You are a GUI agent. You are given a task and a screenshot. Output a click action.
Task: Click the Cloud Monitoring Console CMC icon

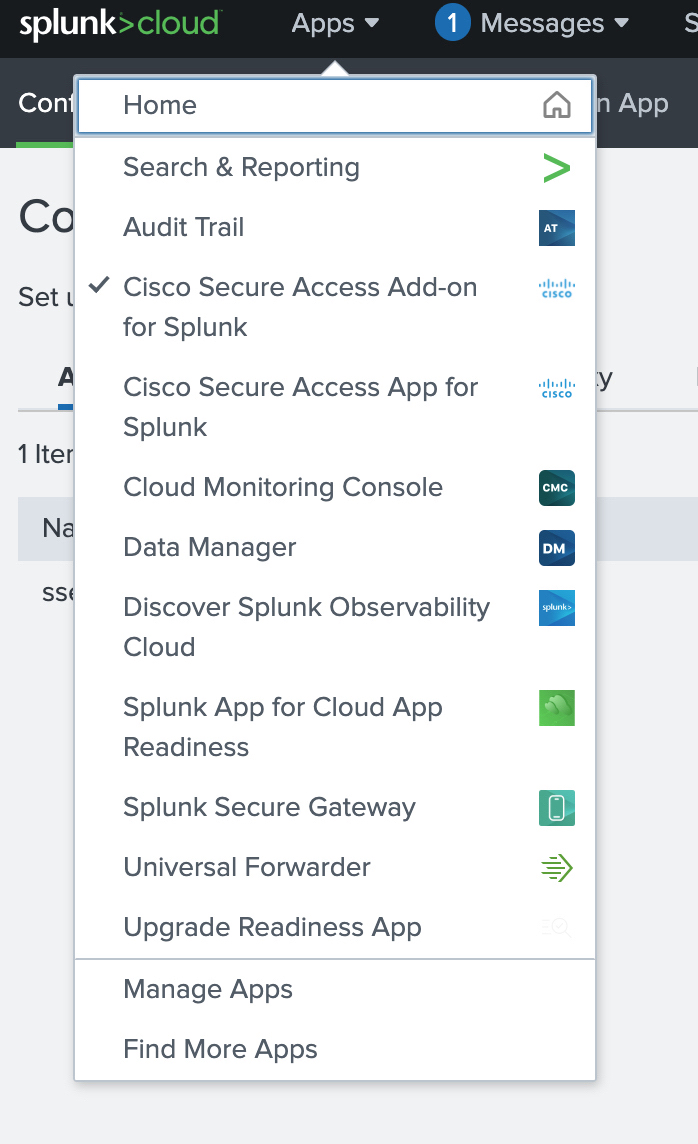556,488
